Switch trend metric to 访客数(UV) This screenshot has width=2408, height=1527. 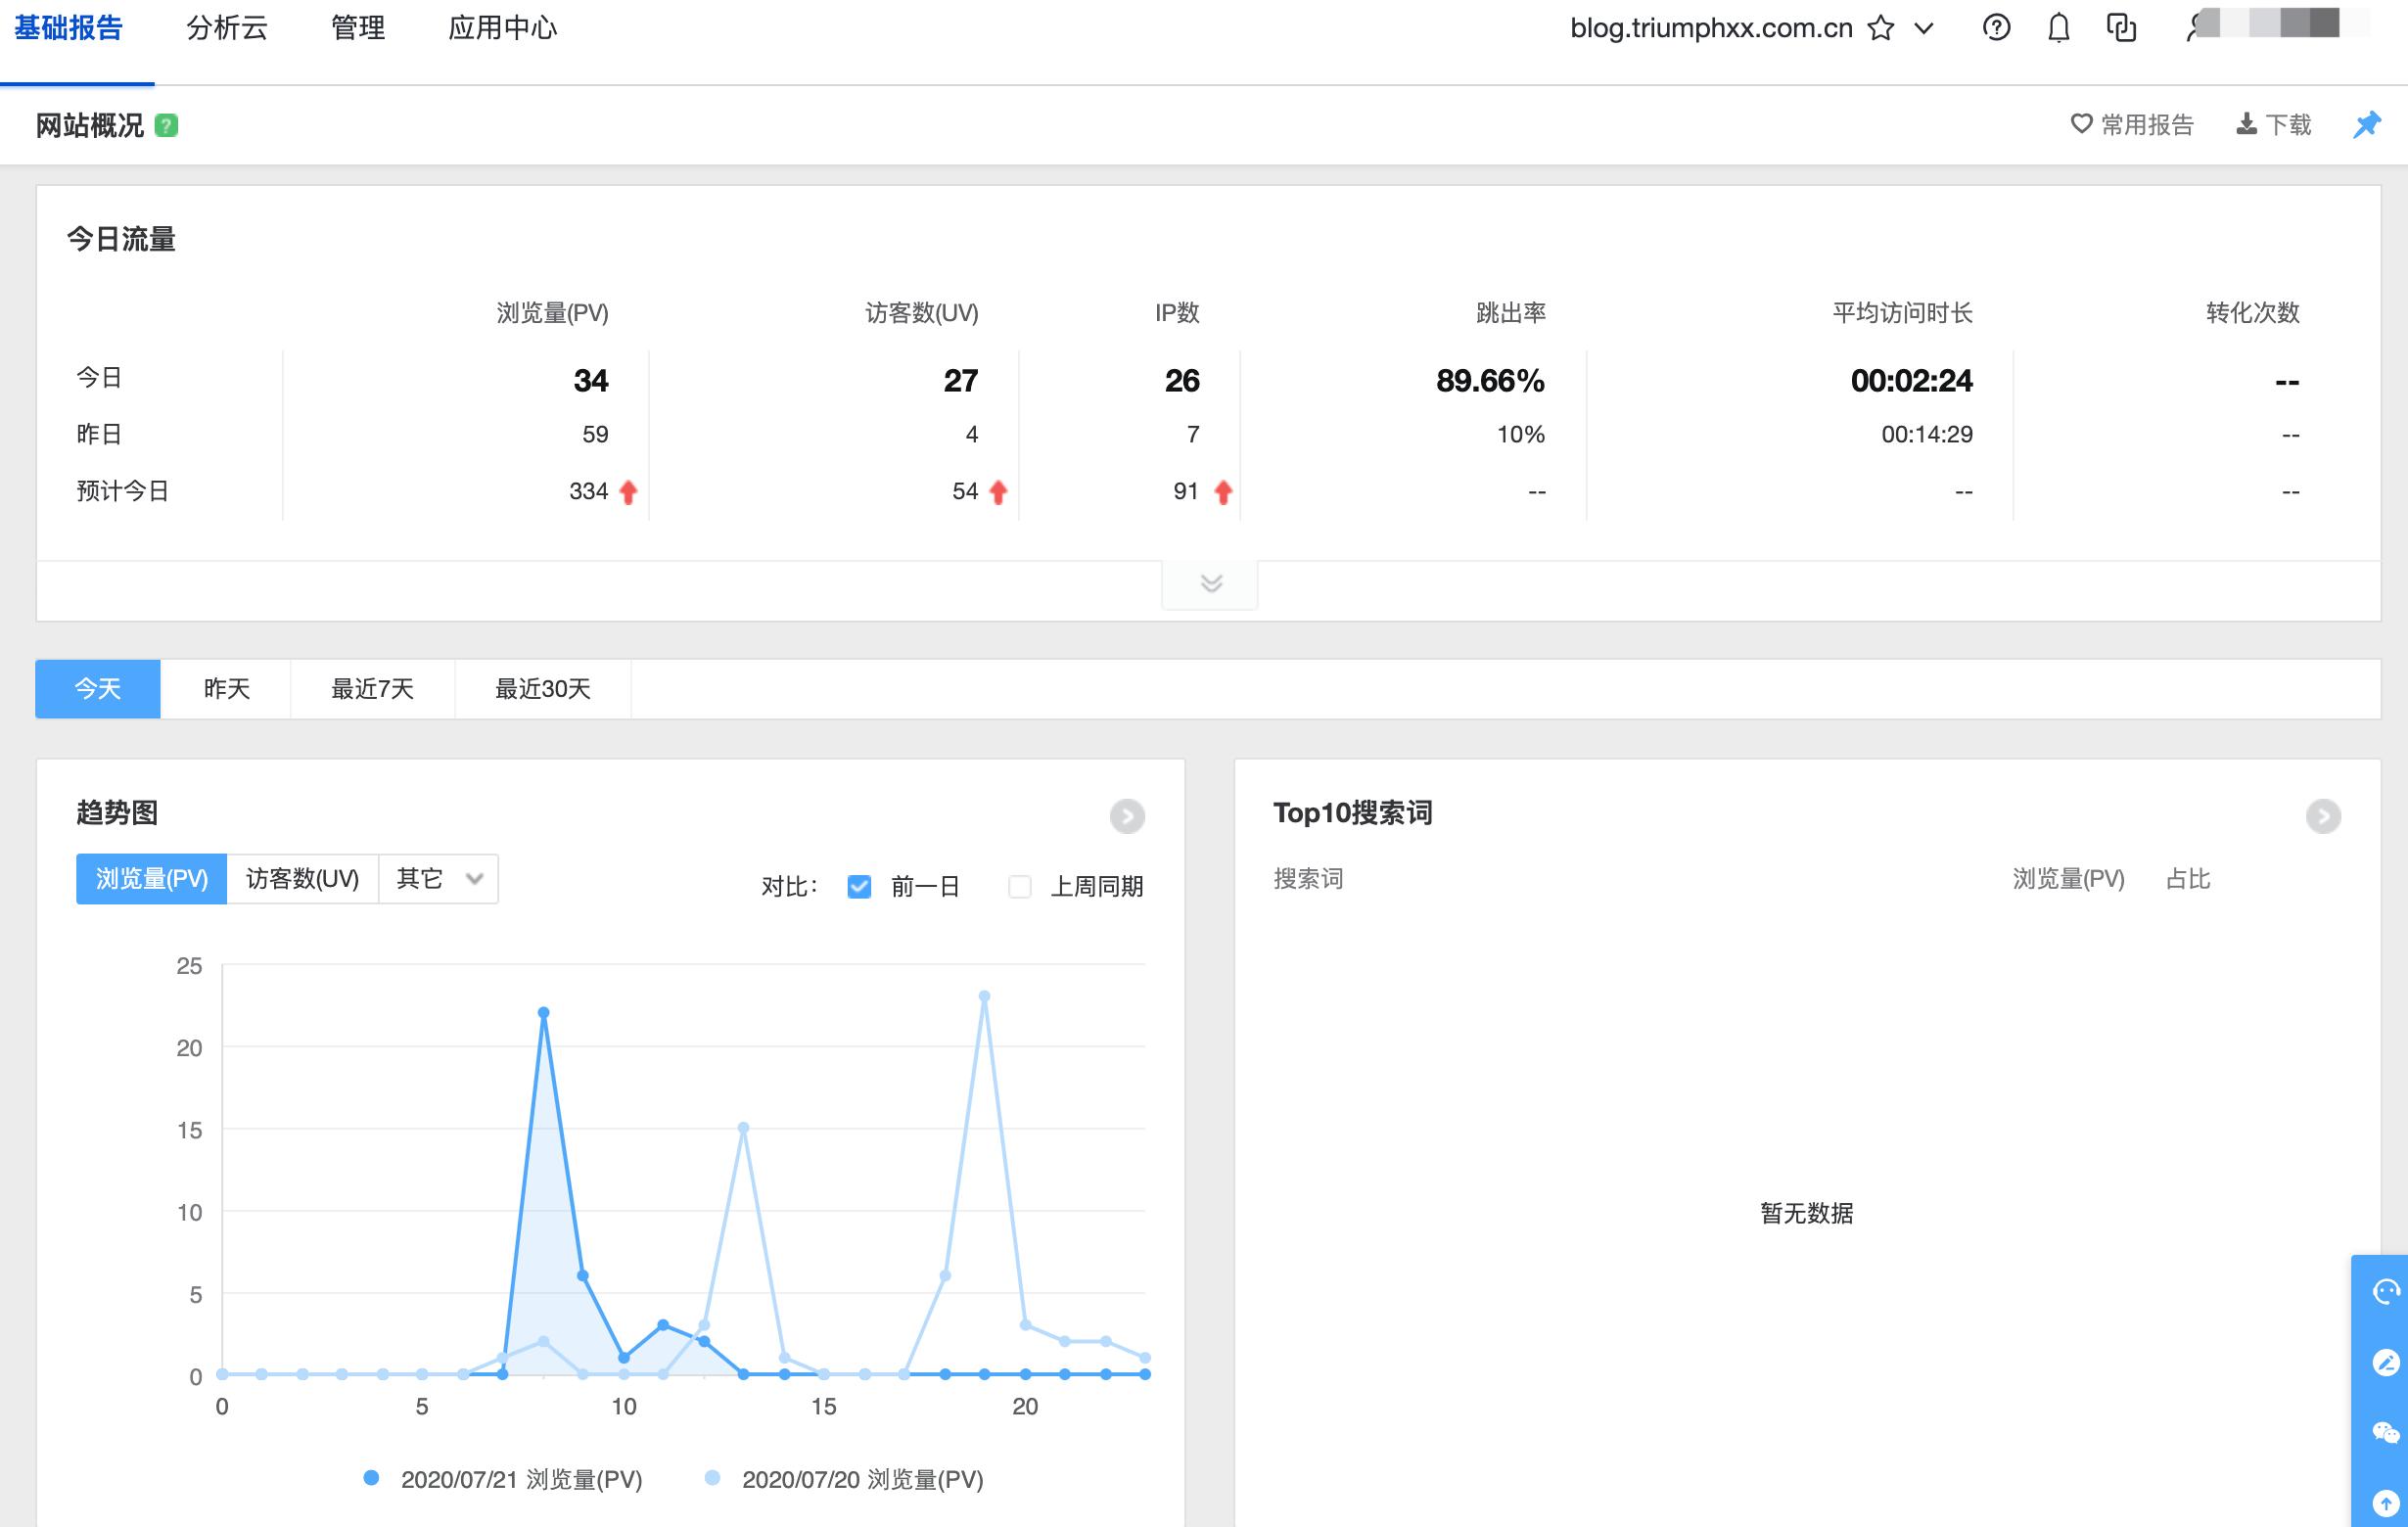[303, 878]
